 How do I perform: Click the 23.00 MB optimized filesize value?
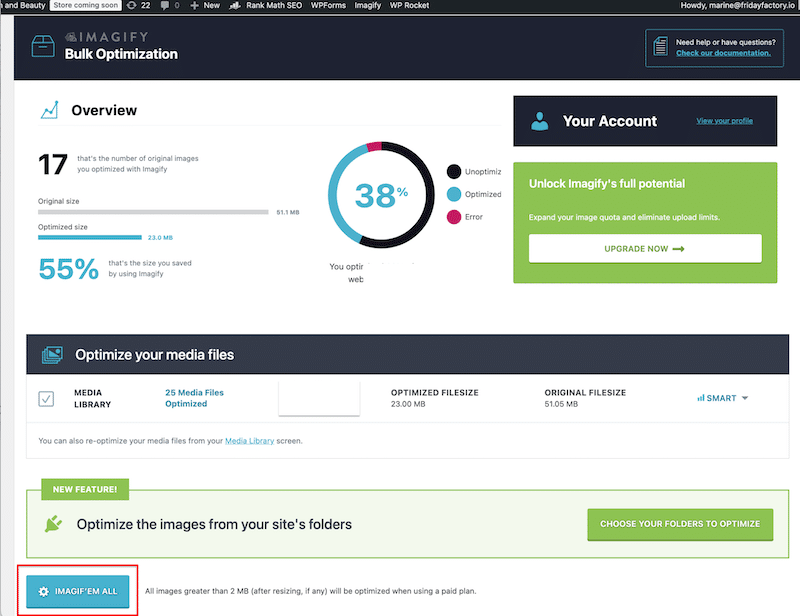pyautogui.click(x=408, y=404)
